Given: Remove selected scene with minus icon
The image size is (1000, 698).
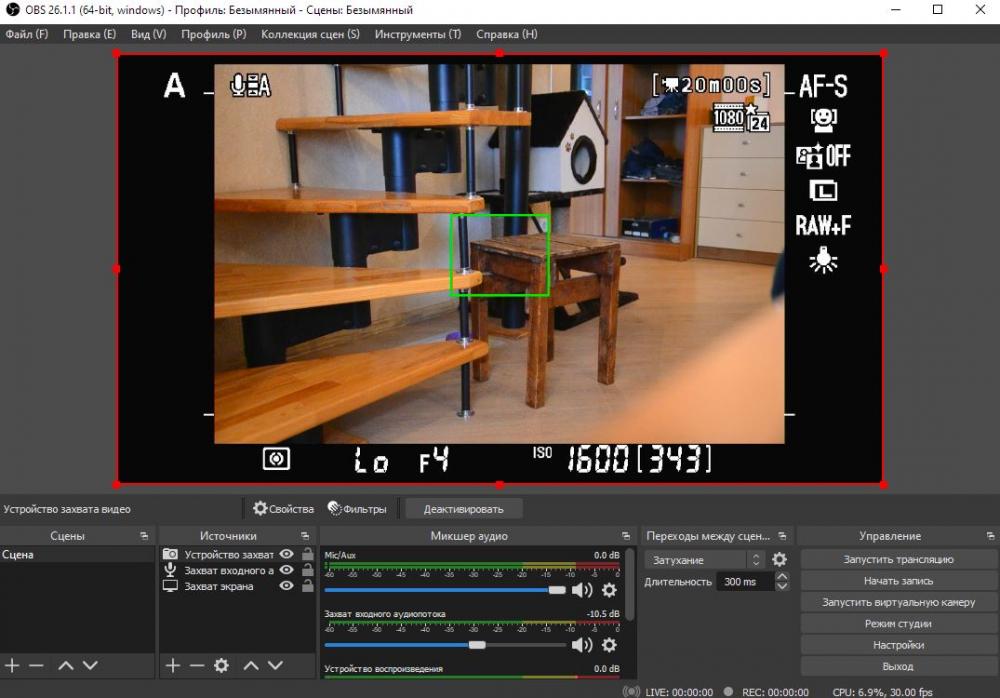Looking at the screenshot, I should tap(36, 665).
